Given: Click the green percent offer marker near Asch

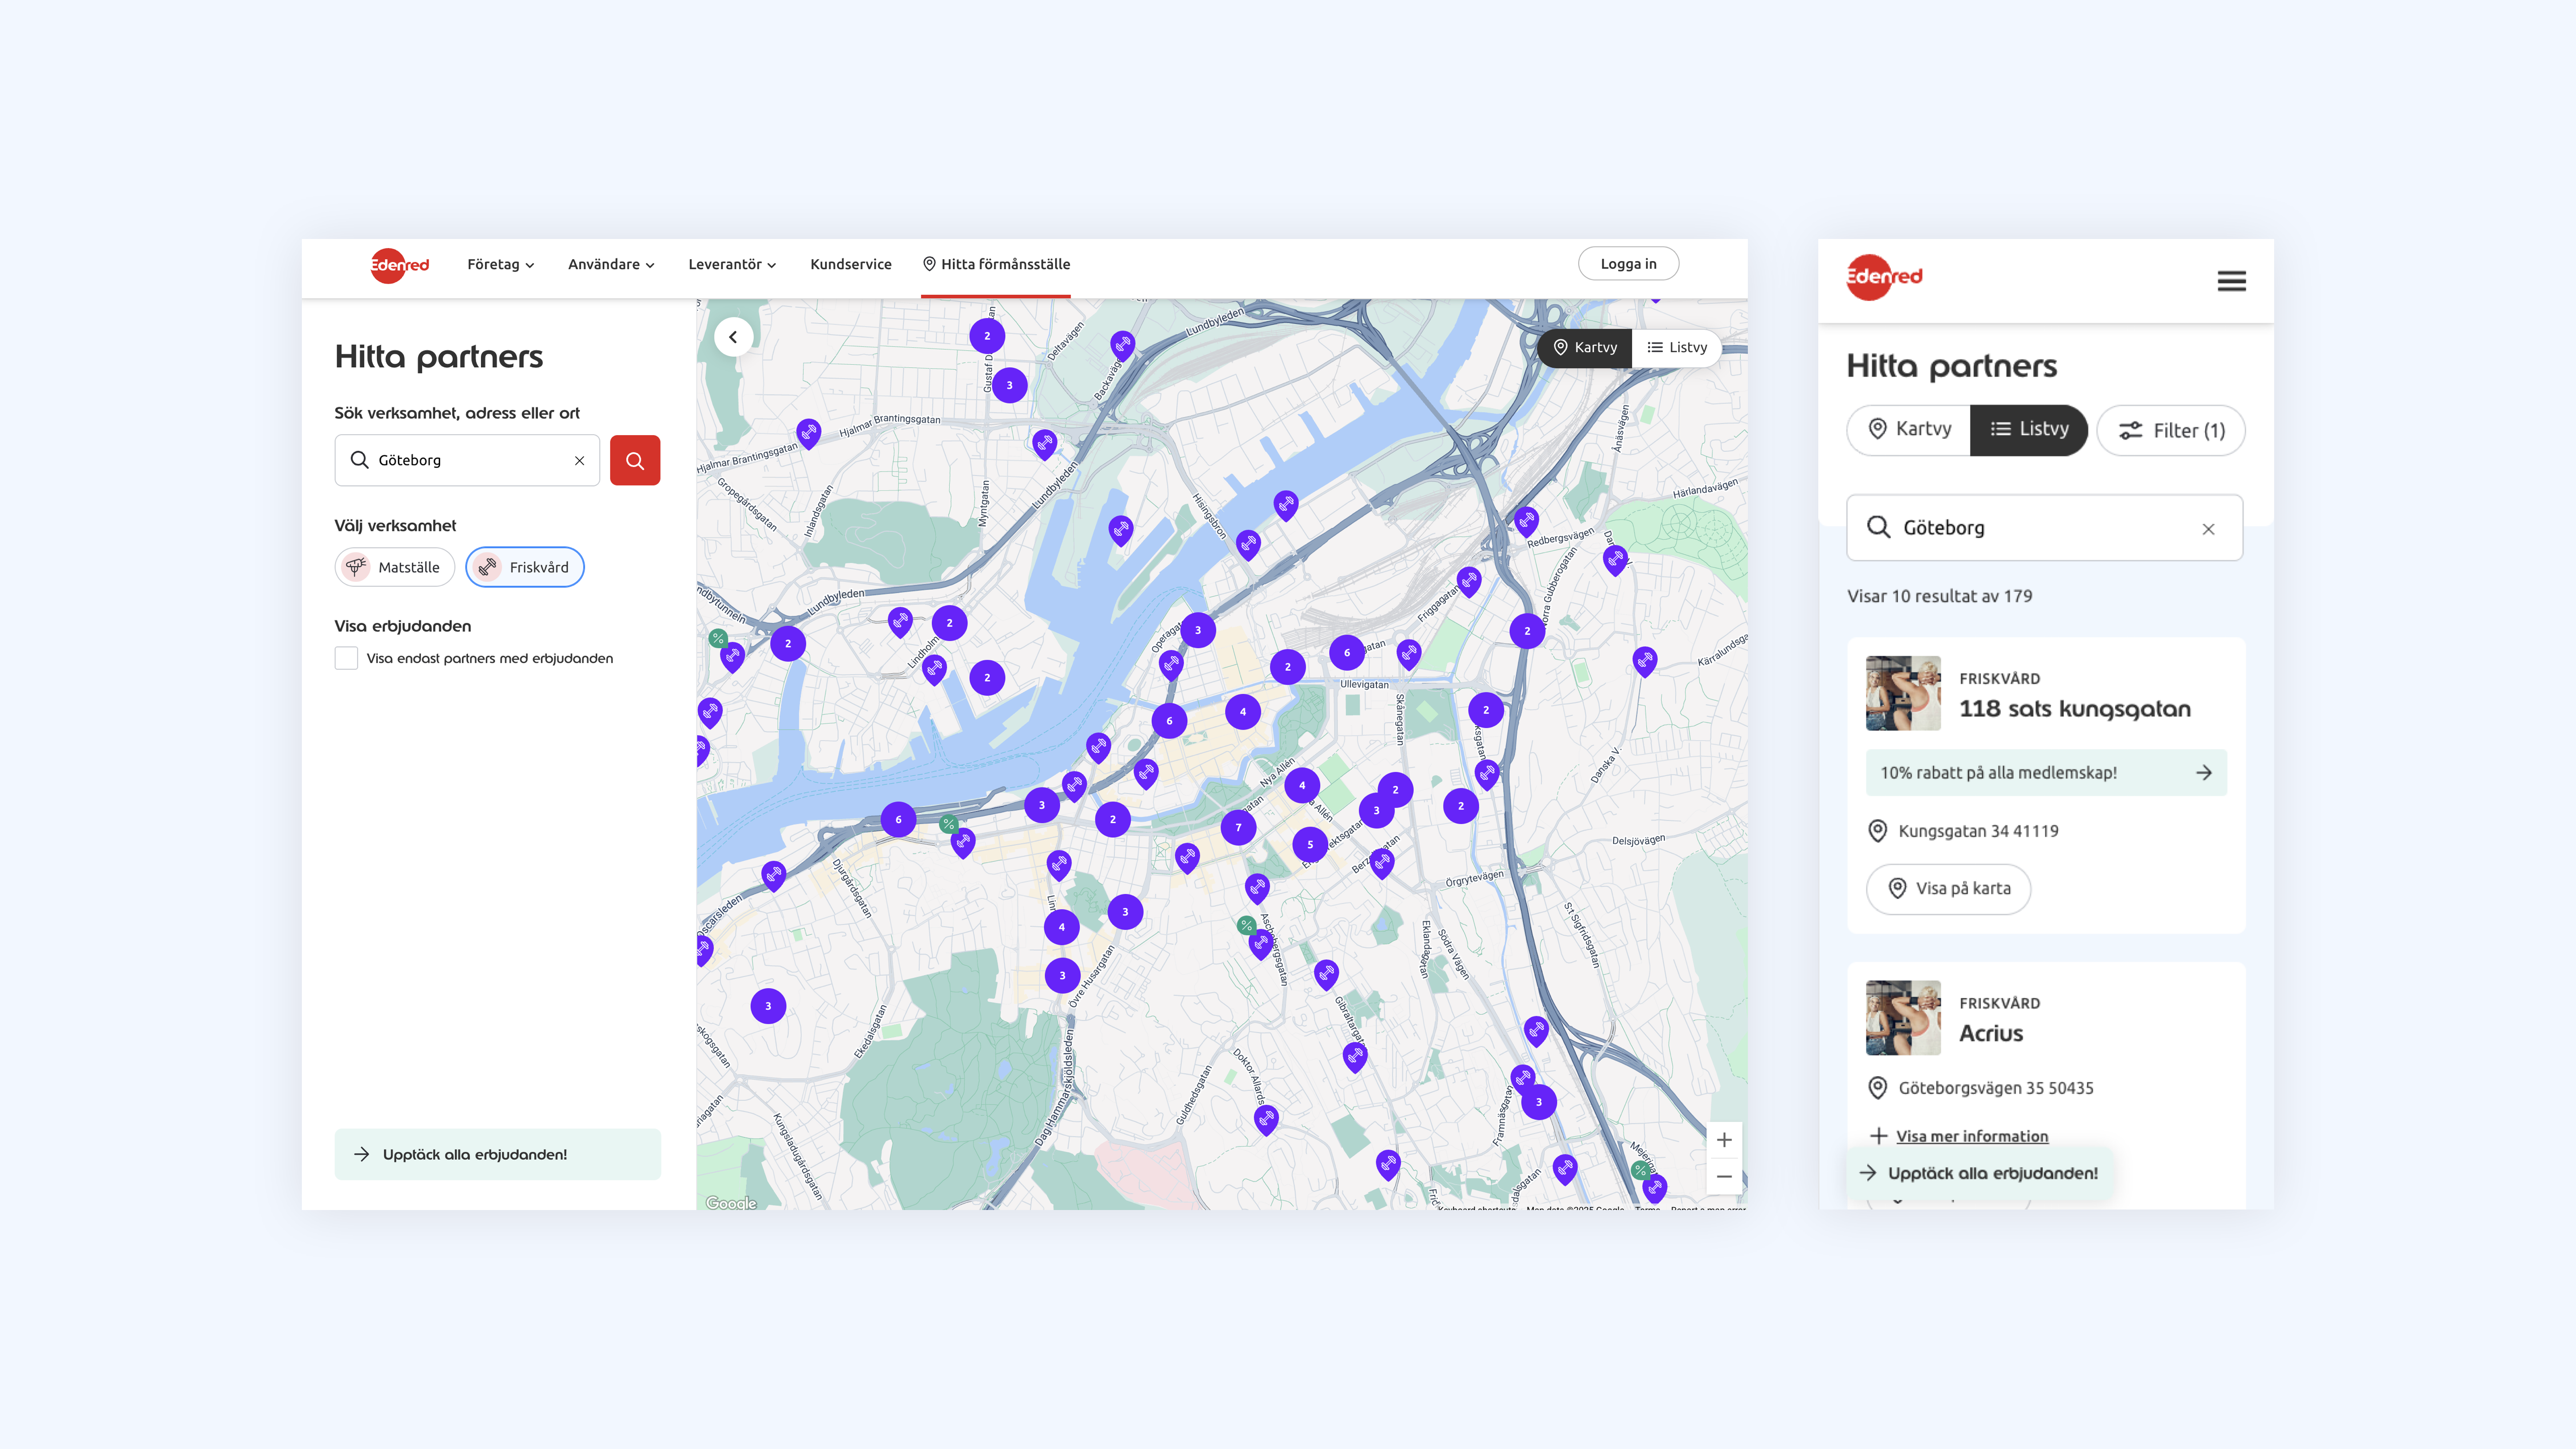Looking at the screenshot, I should point(1246,925).
